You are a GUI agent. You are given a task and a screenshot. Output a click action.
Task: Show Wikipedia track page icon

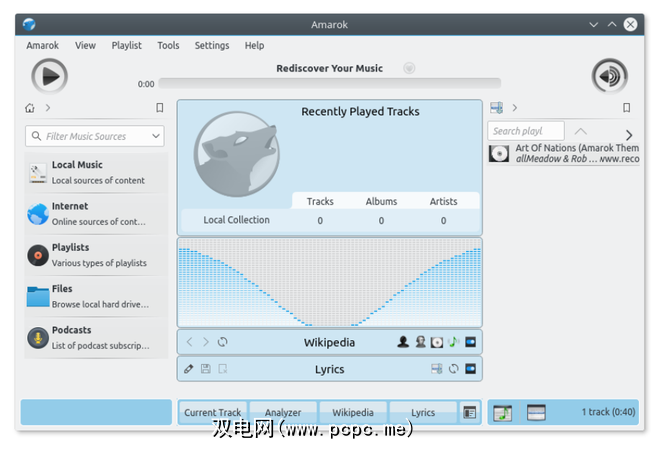coord(453,342)
